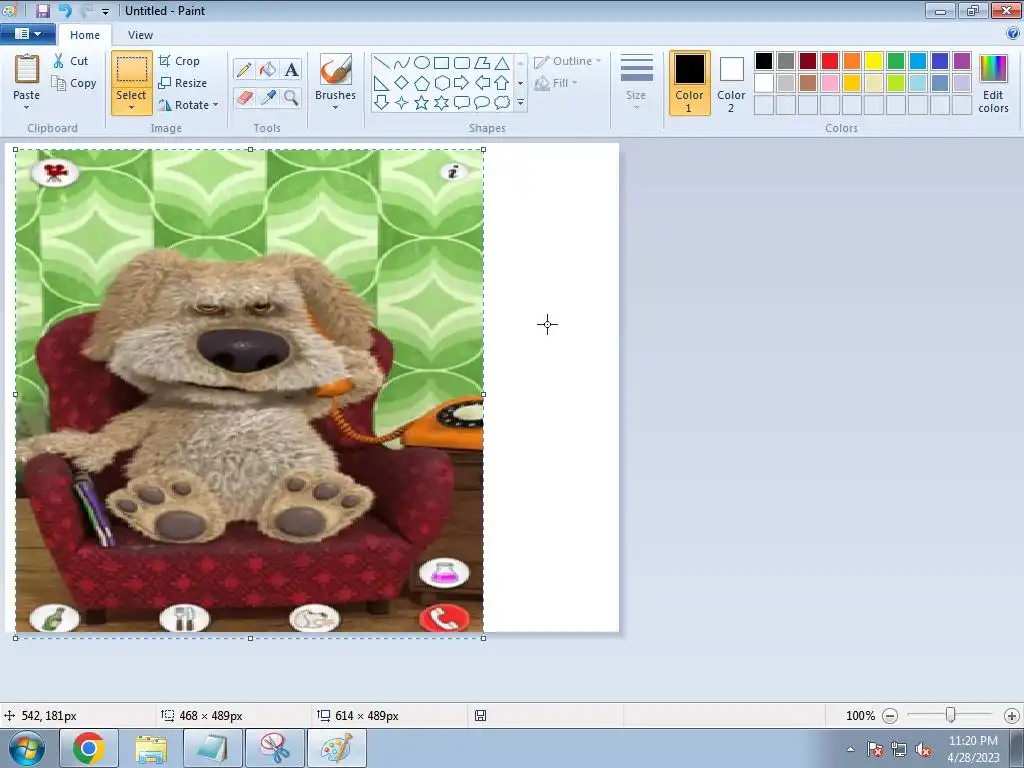This screenshot has height=768, width=1024.
Task: Choose the Fill with color bucket
Action: 268,69
